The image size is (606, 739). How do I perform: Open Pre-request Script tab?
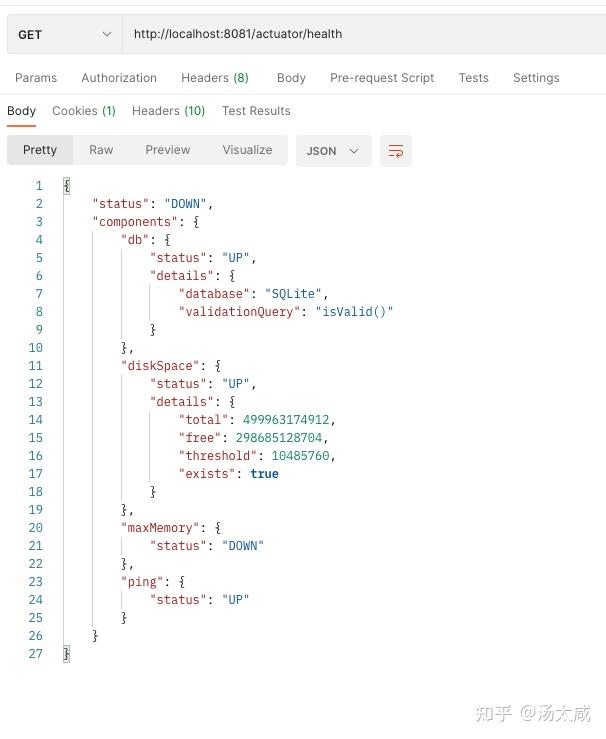[x=382, y=78]
